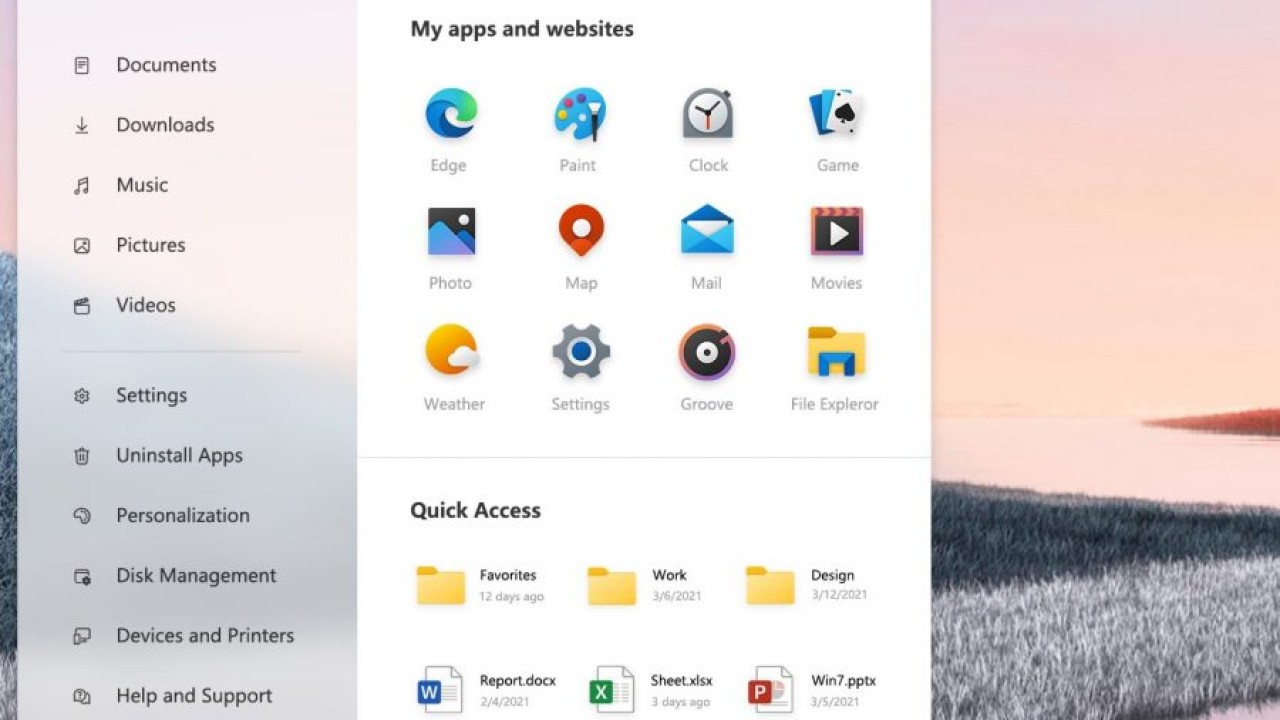Launch the Photo app
Image resolution: width=1280 pixels, height=720 pixels.
tap(451, 232)
